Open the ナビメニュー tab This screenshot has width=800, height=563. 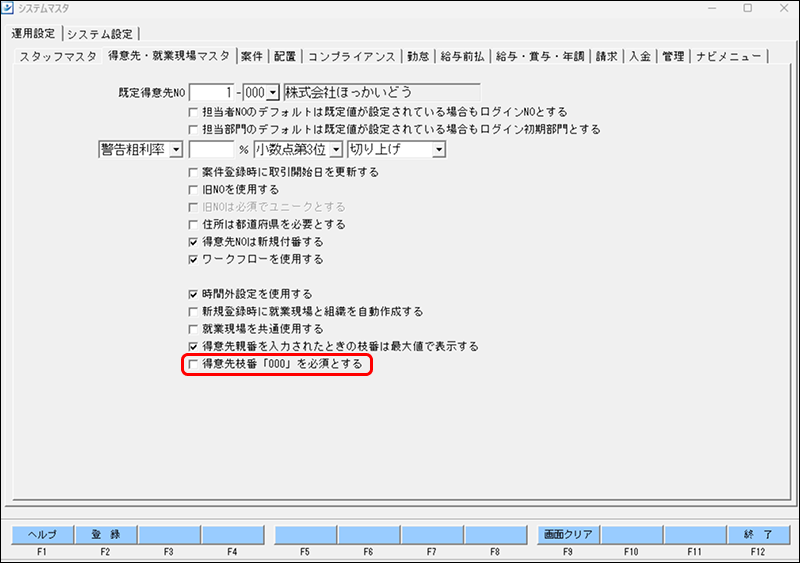point(729,56)
